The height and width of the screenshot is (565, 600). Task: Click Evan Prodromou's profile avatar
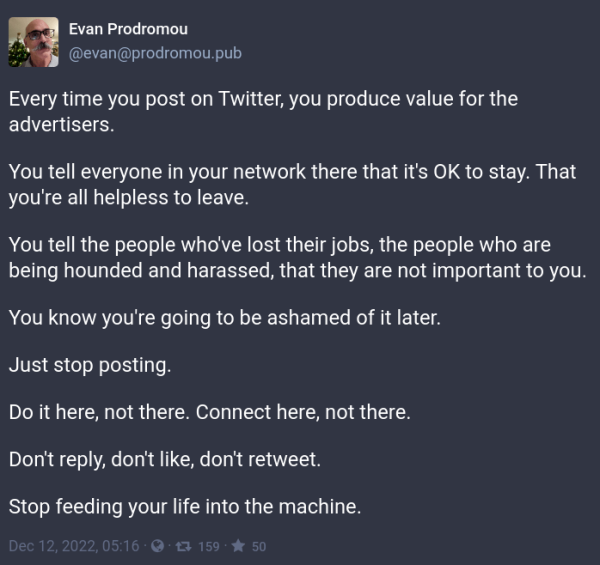point(34,42)
